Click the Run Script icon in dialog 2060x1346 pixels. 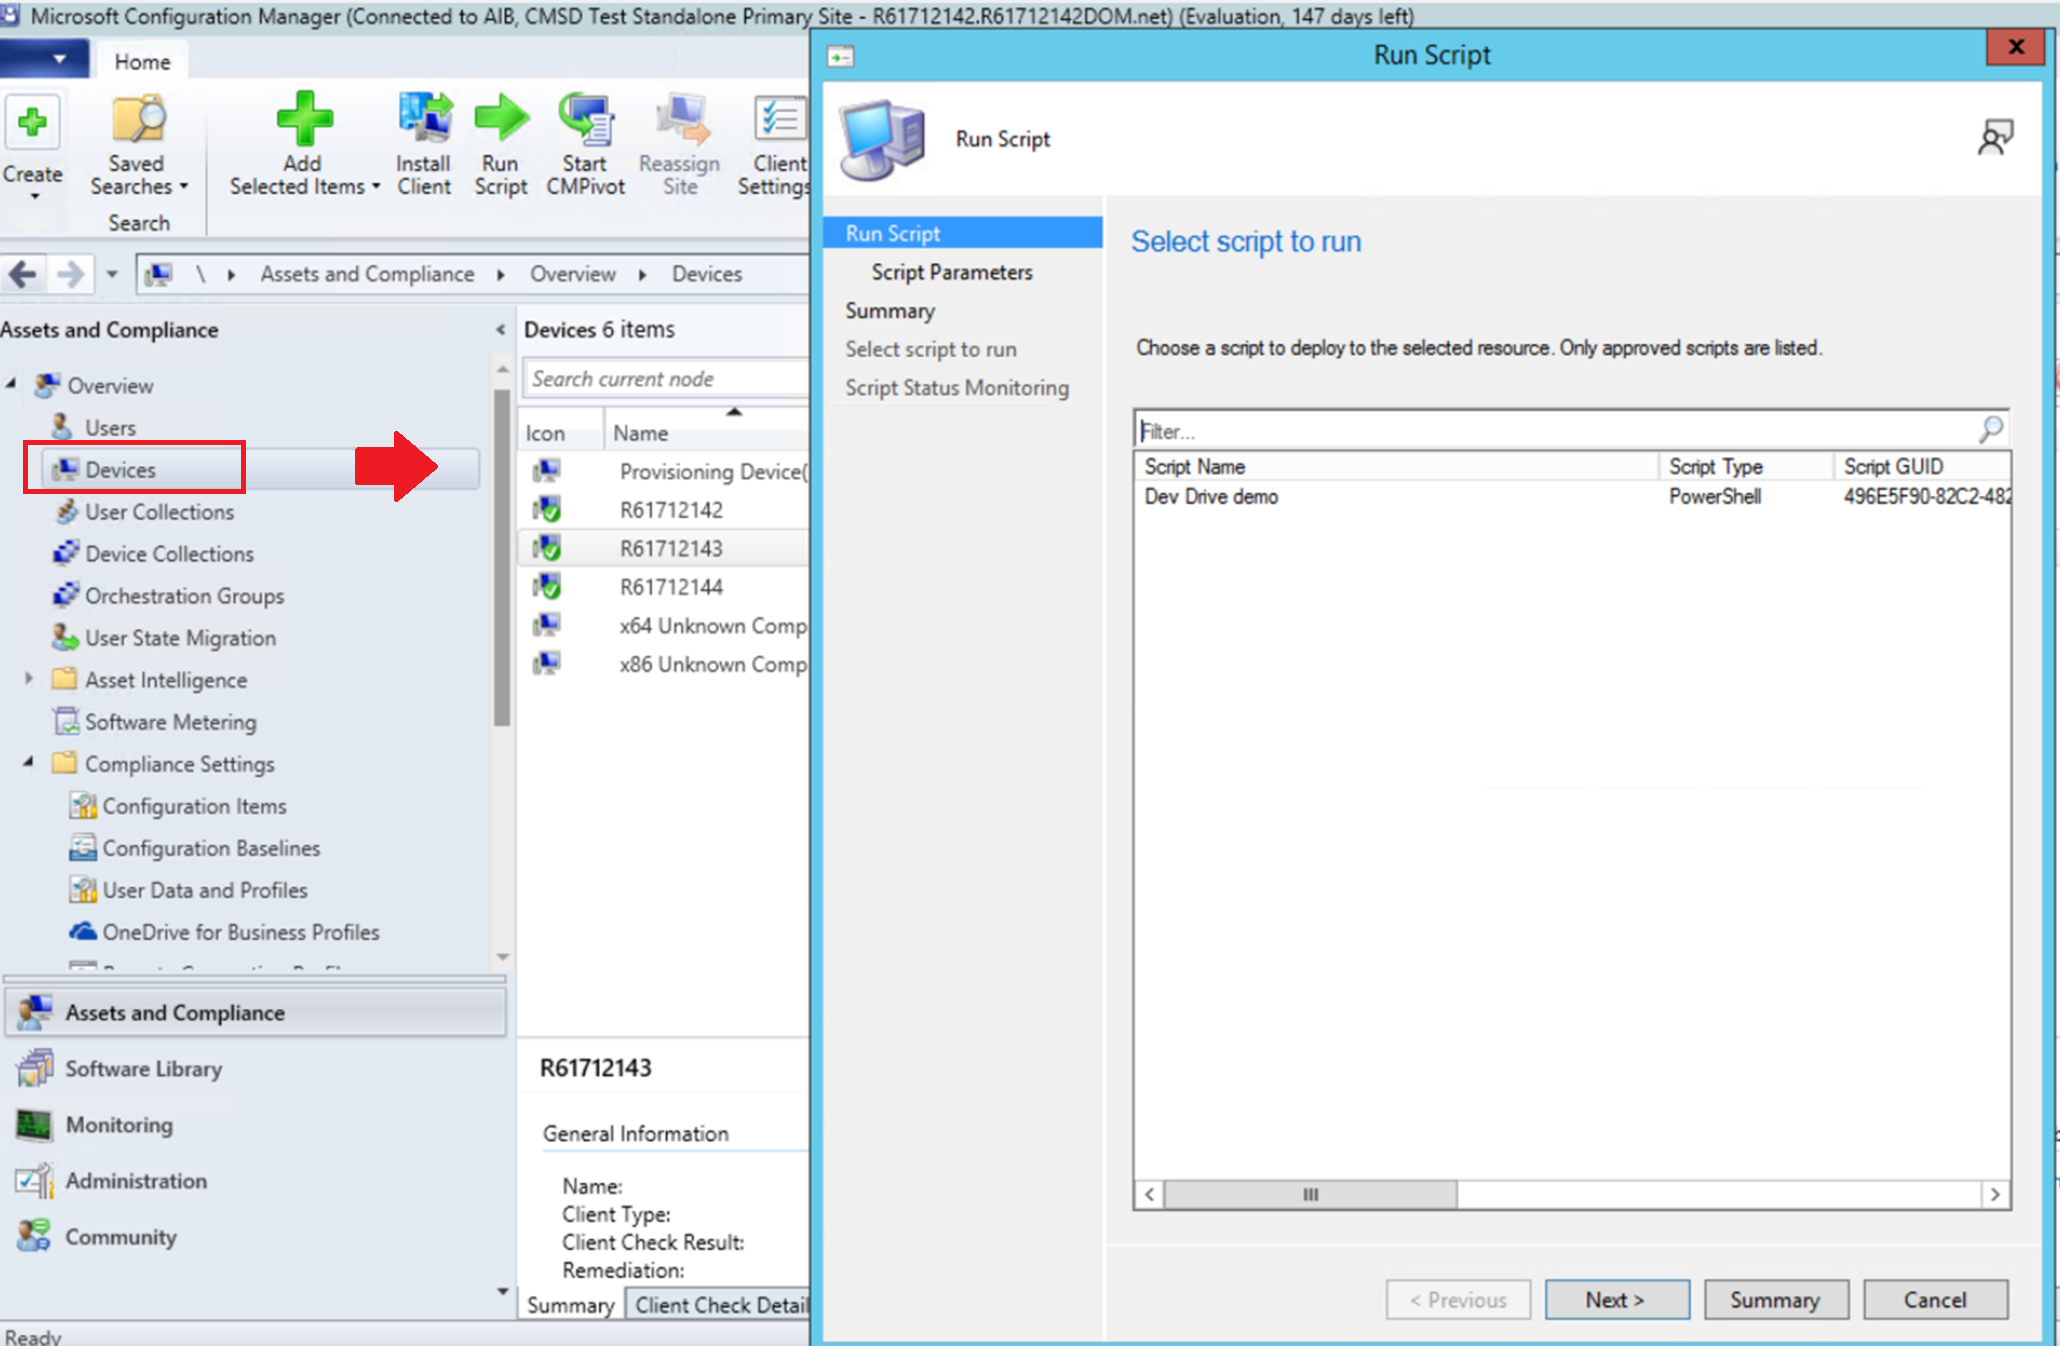point(887,137)
